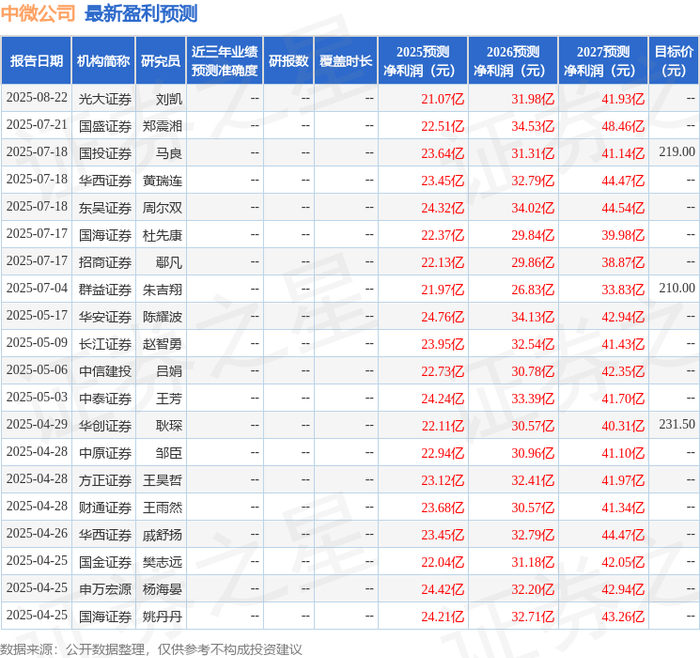Click target price 219.00
Viewport: 700px width, 658px height.
coord(677,152)
